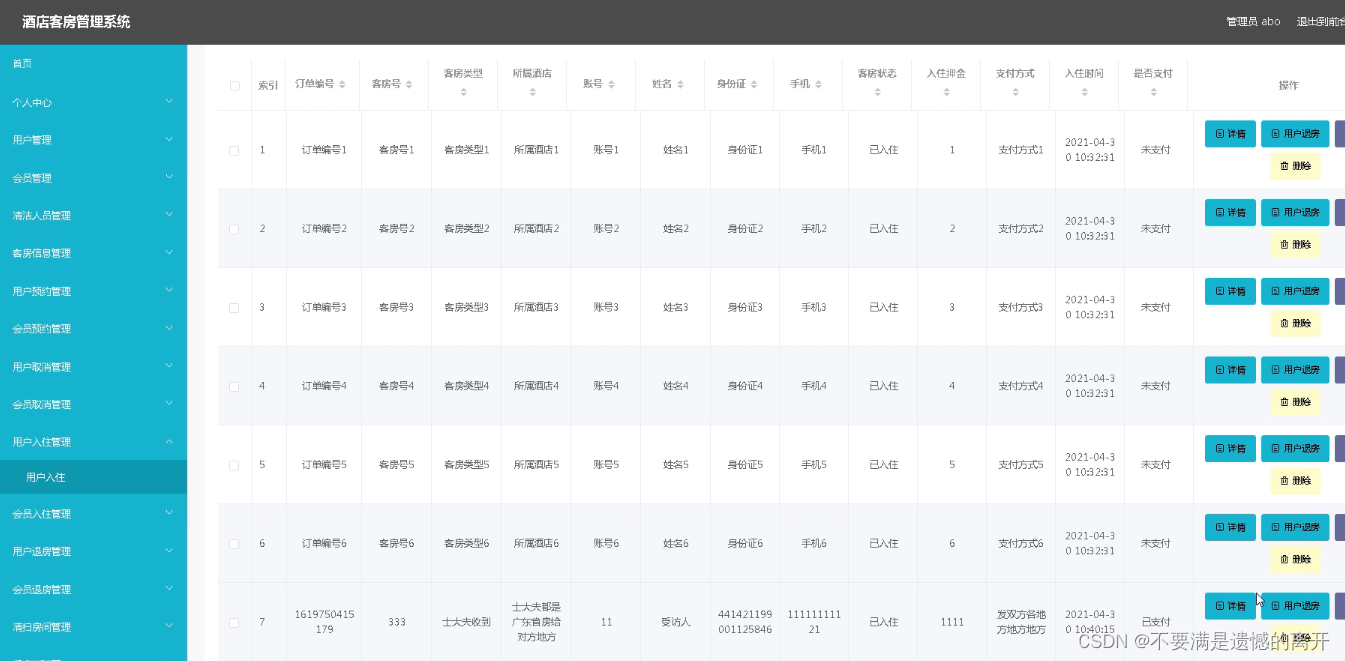
Task: Sort by 入住押金 using its arrows
Action: (x=946, y=92)
